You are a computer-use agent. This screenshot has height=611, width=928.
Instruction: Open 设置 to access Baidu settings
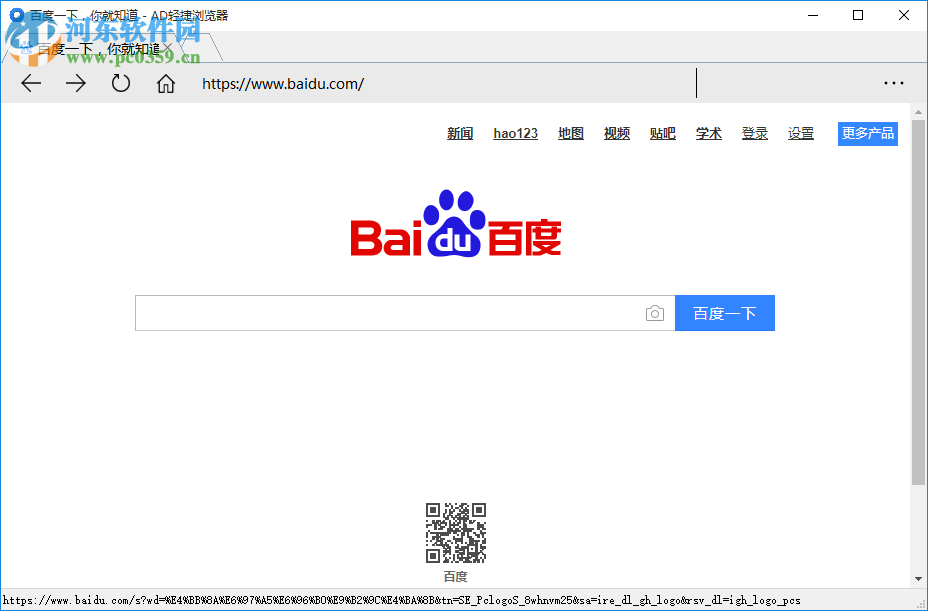(x=800, y=133)
